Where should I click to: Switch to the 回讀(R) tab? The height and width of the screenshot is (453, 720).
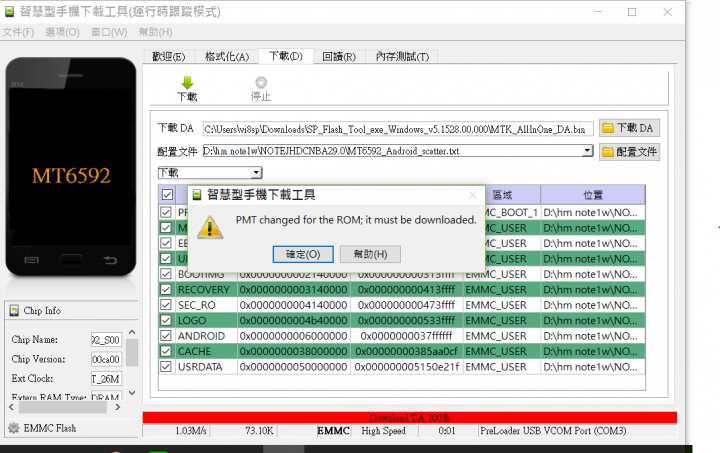click(339, 56)
